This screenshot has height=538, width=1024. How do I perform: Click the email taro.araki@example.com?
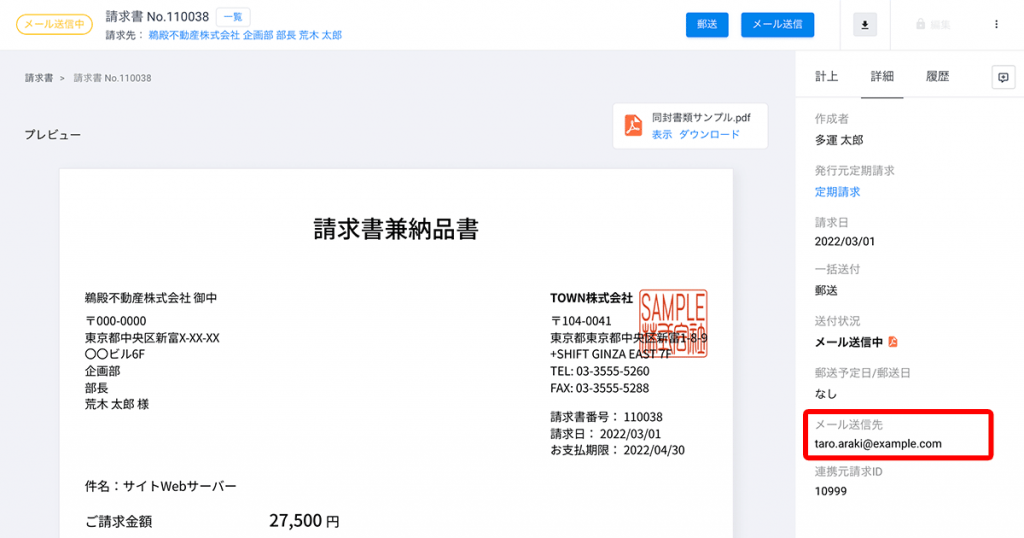click(878, 444)
